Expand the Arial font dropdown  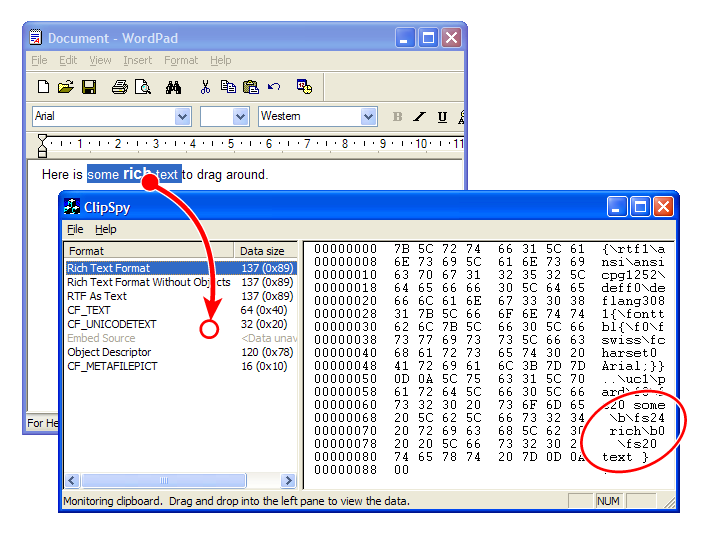pos(182,117)
